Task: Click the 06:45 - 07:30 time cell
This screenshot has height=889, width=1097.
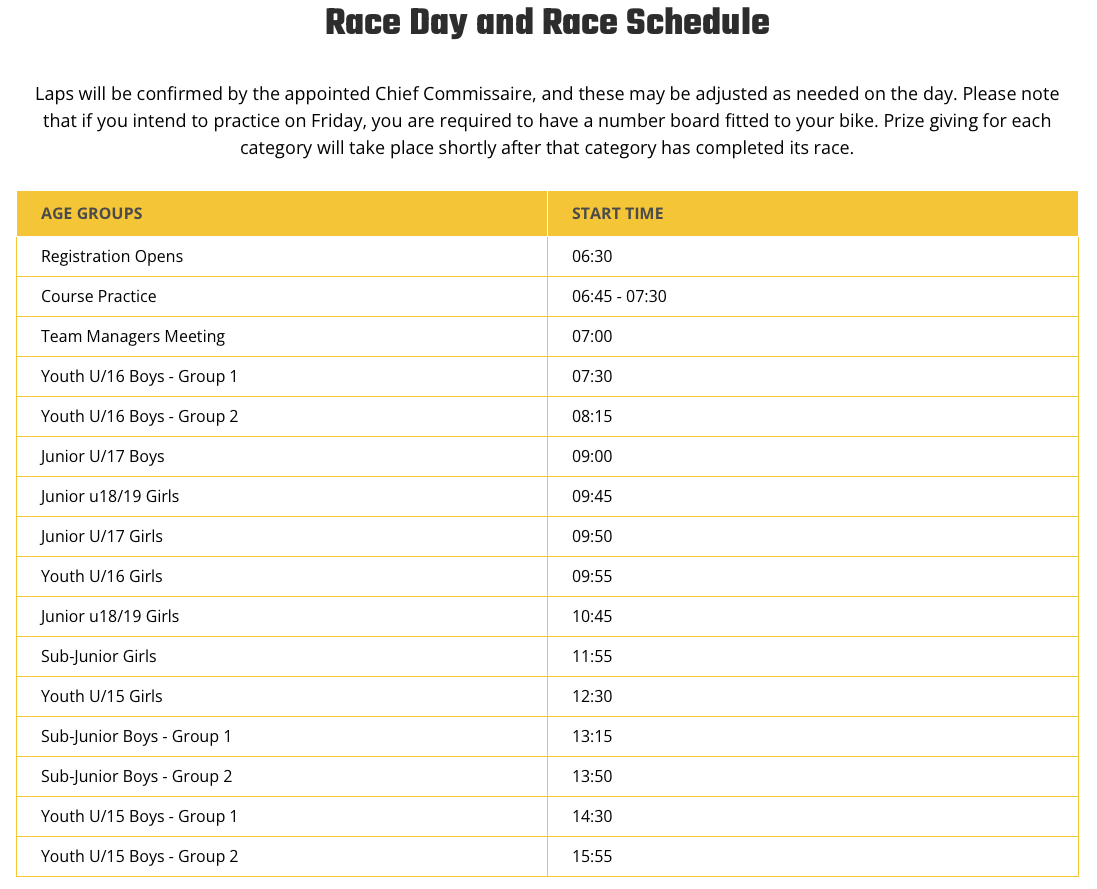Action: pos(619,296)
